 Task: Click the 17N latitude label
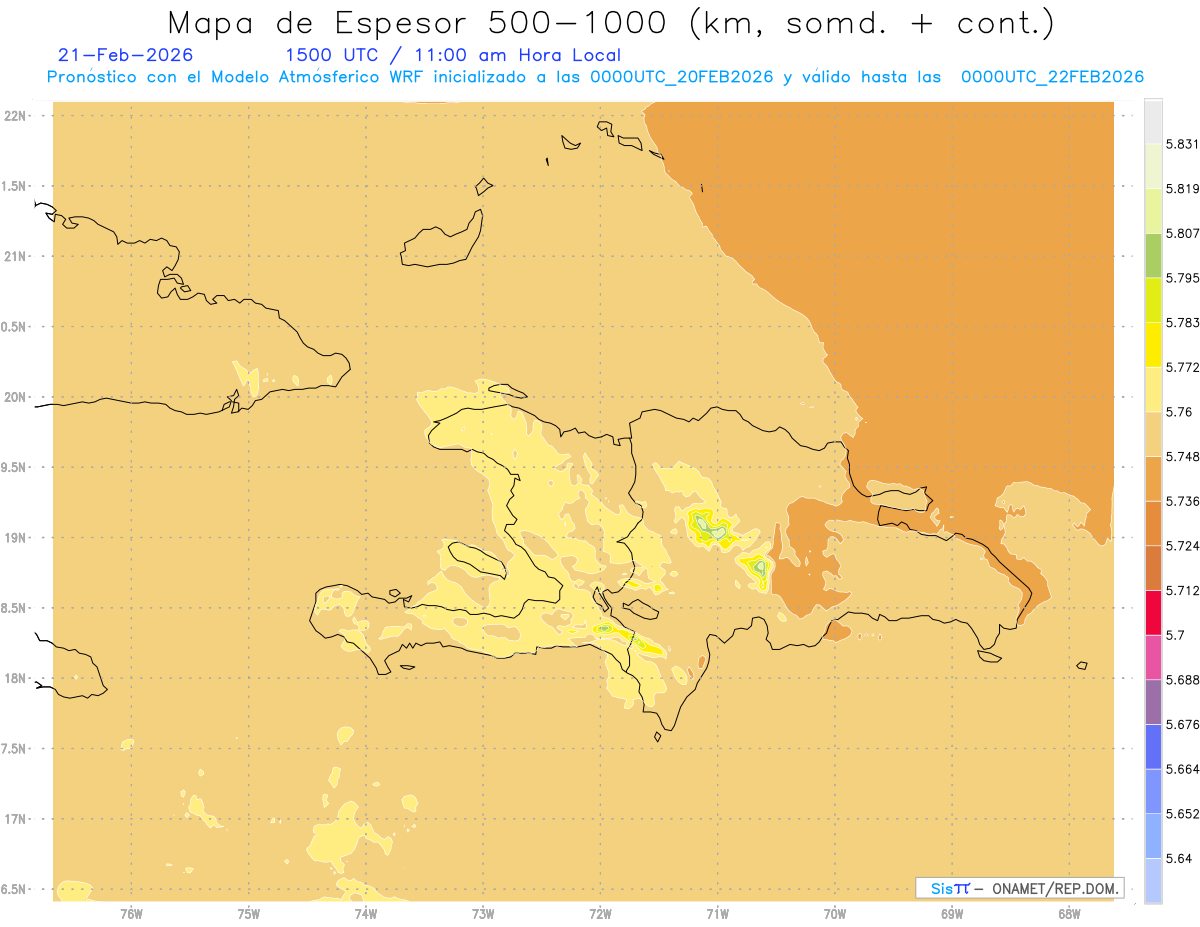tap(17, 819)
